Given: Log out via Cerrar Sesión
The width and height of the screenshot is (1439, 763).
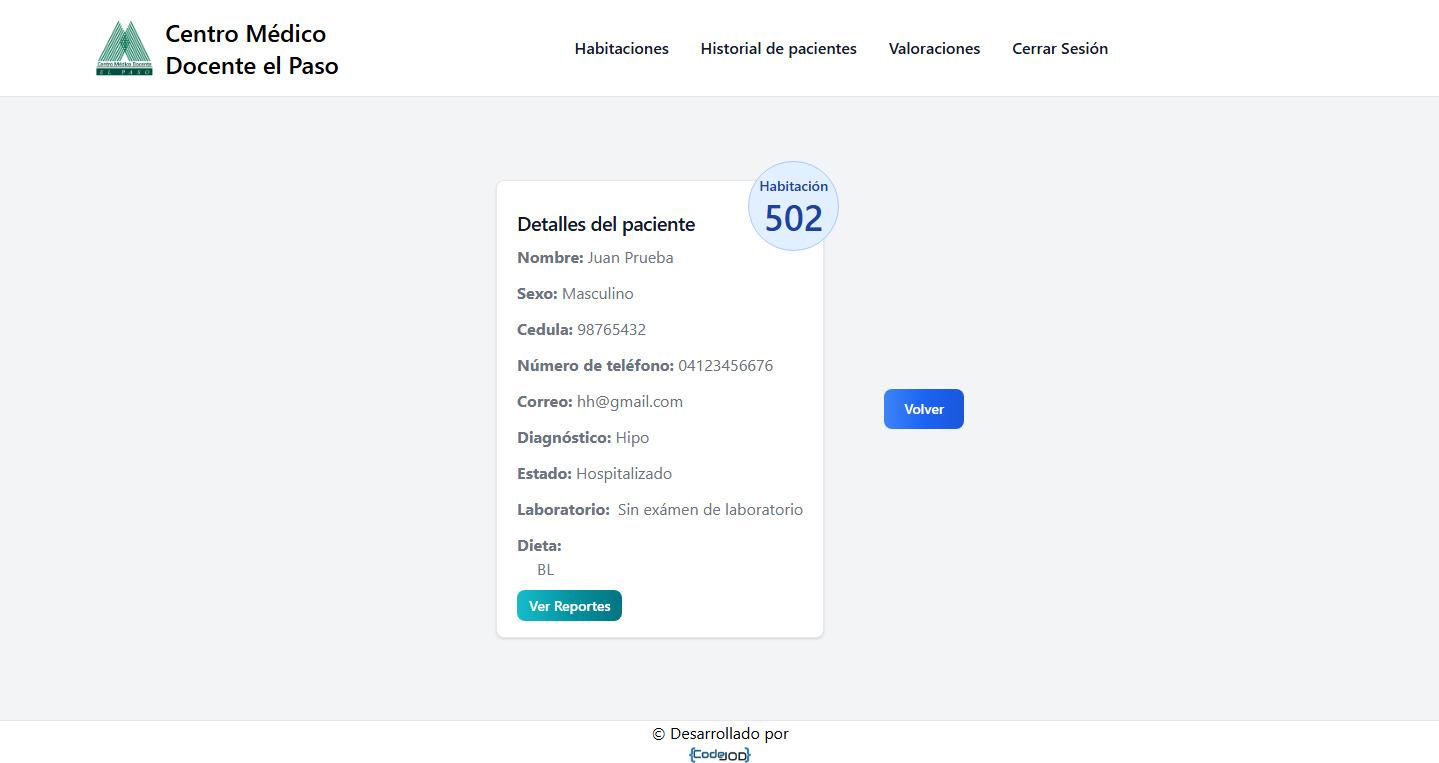Looking at the screenshot, I should (x=1059, y=48).
